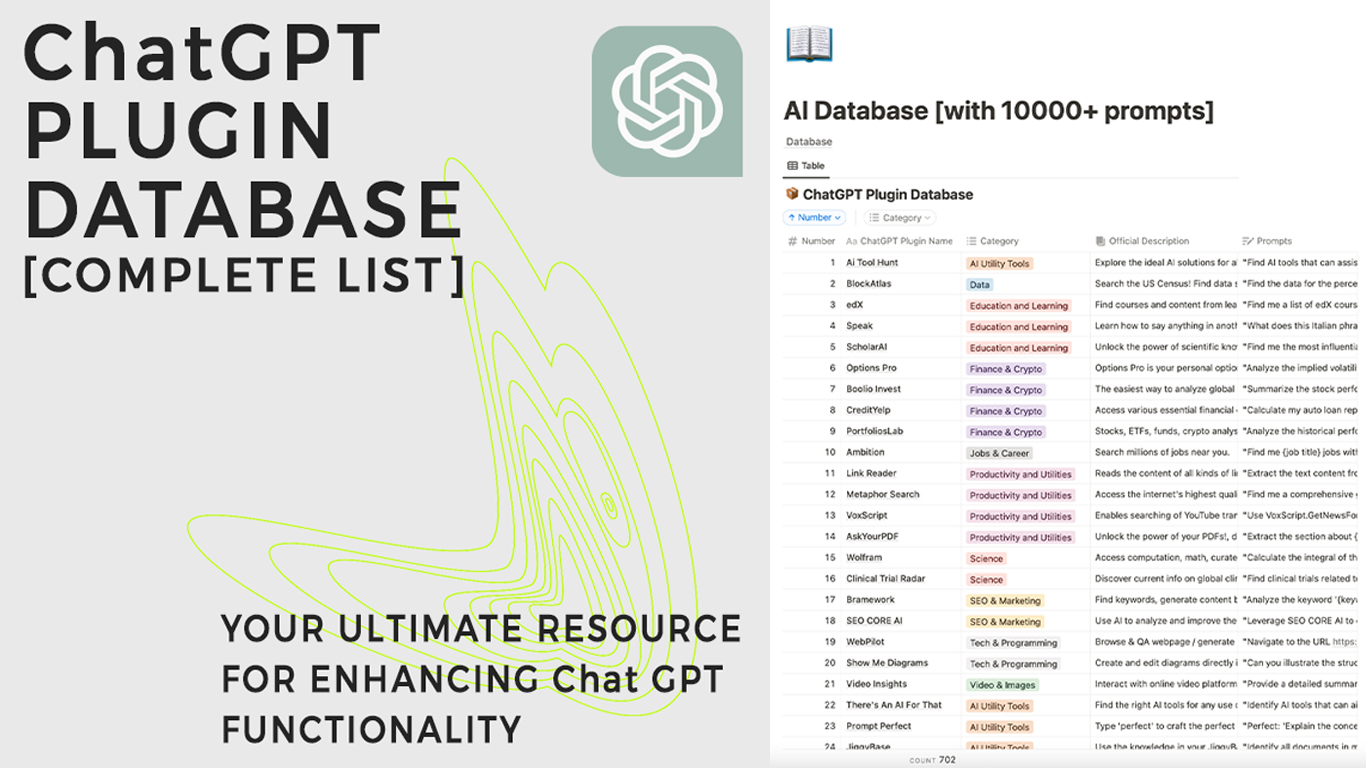Click the chevron next to the Category filter
The height and width of the screenshot is (768, 1366).
coord(925,217)
